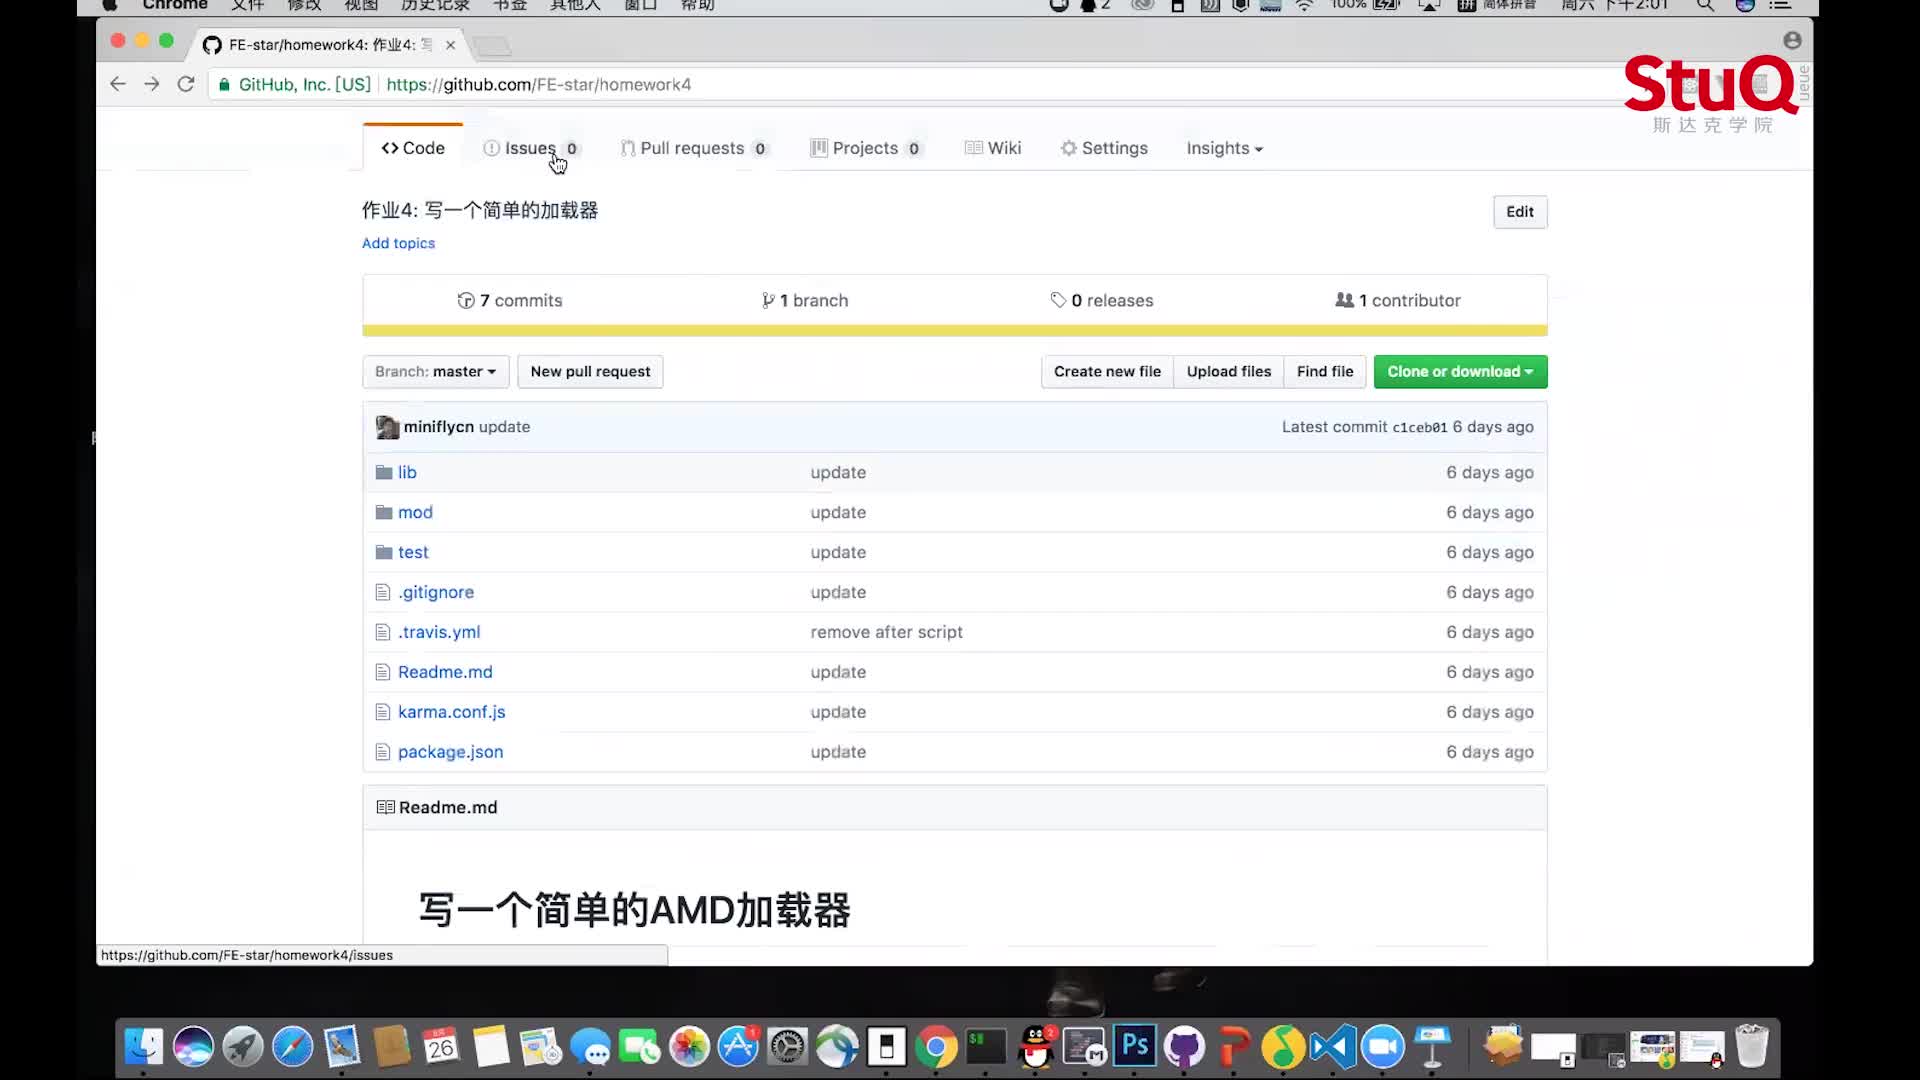The height and width of the screenshot is (1080, 1920).
Task: Open the App Store from the Dock
Action: tap(738, 1047)
